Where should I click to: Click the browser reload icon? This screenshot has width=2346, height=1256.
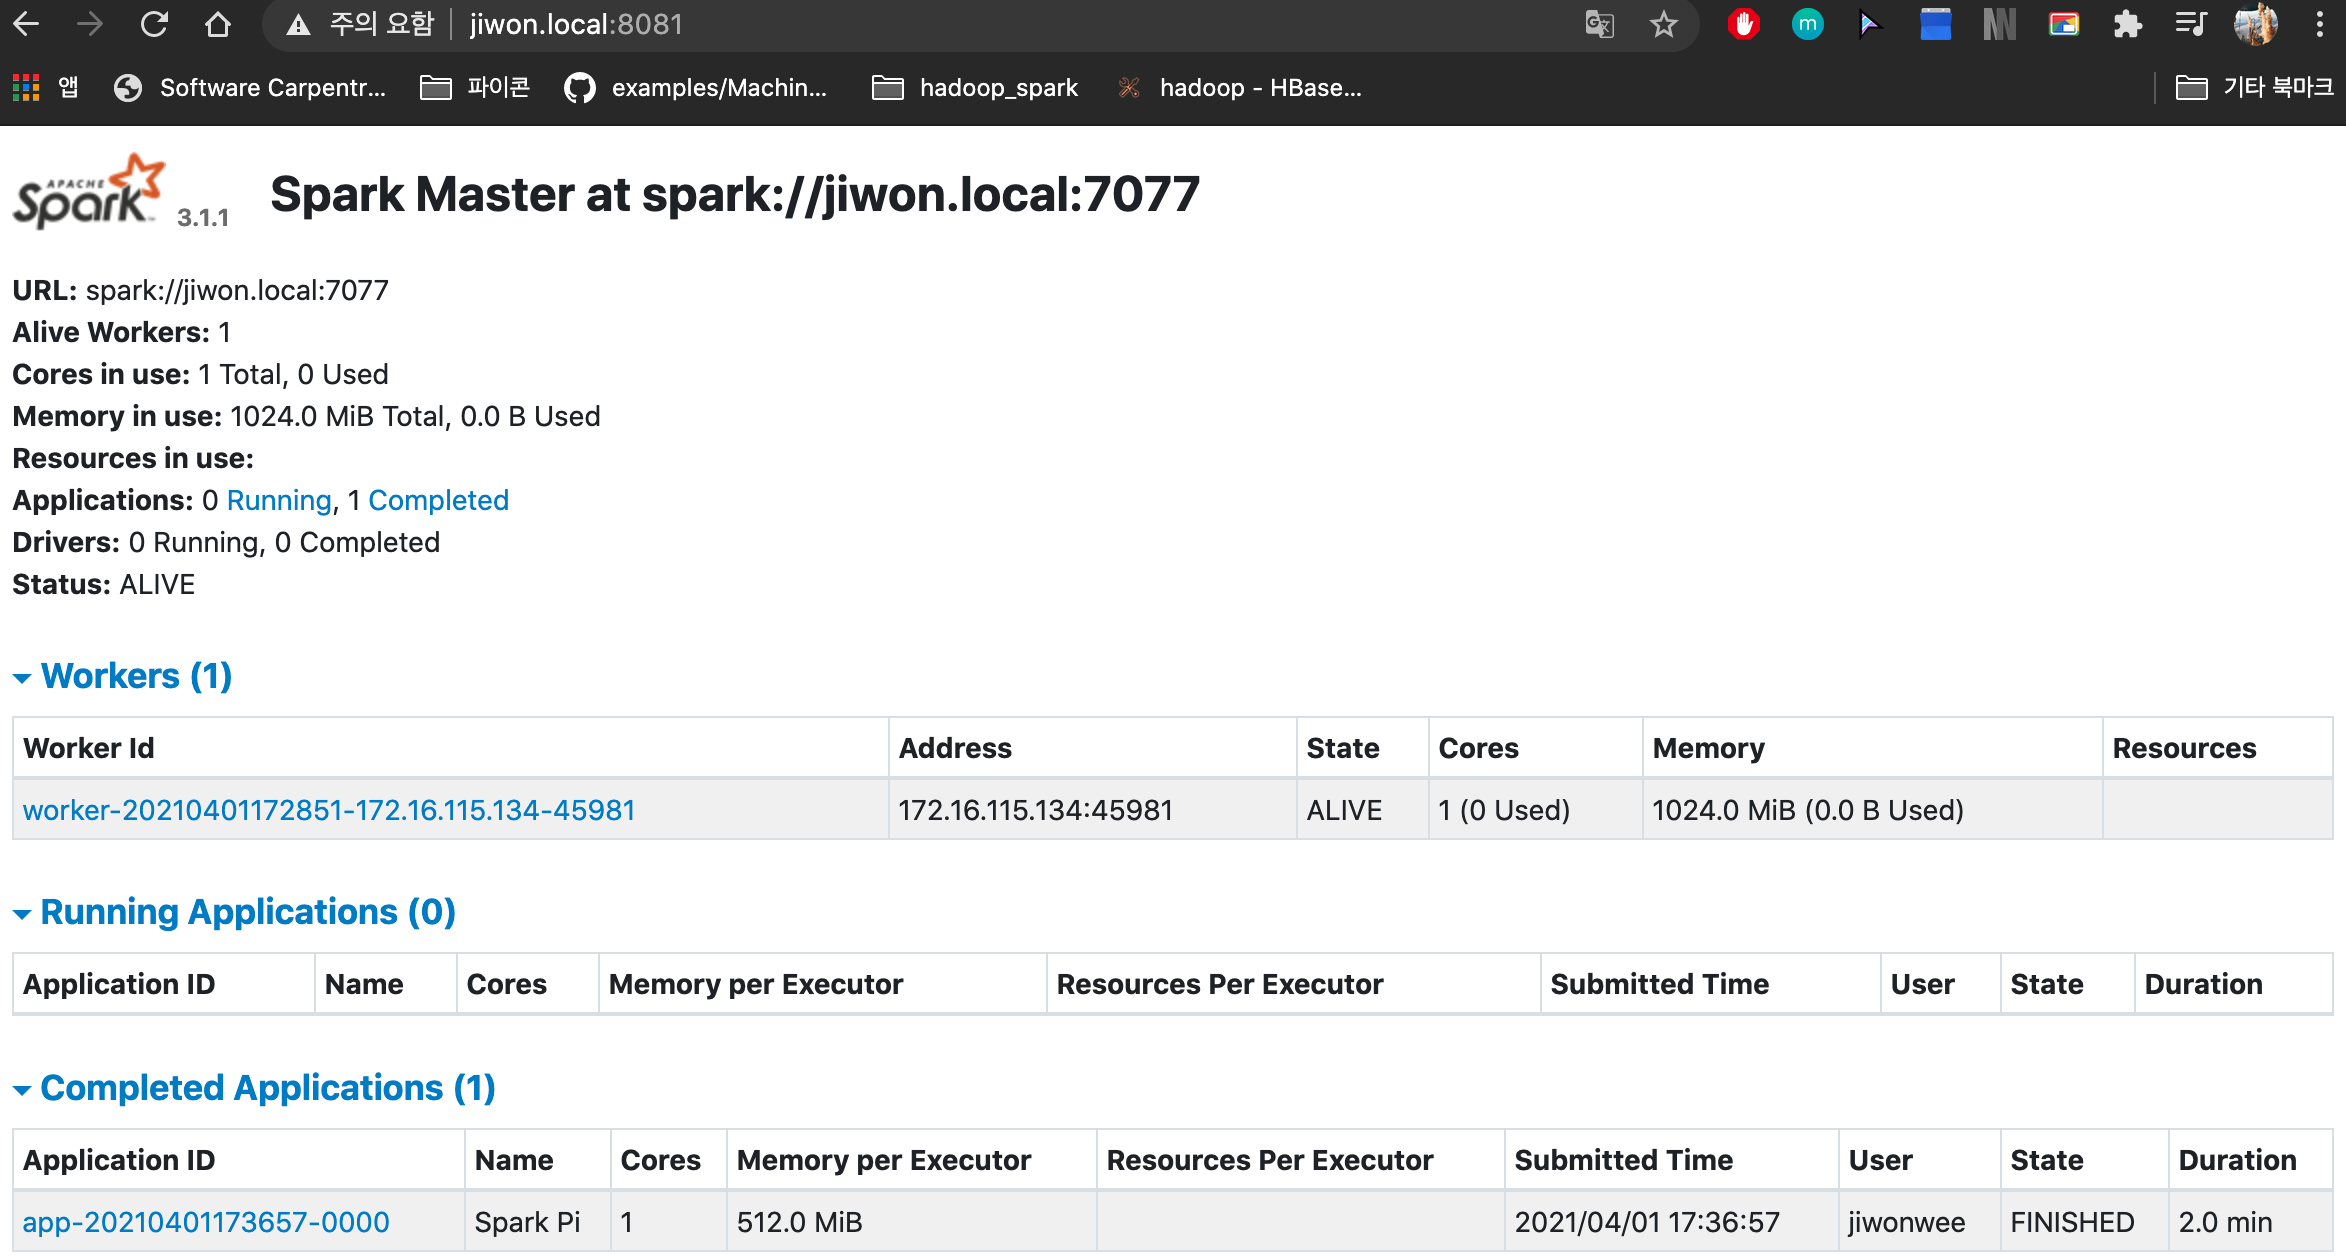coord(154,24)
